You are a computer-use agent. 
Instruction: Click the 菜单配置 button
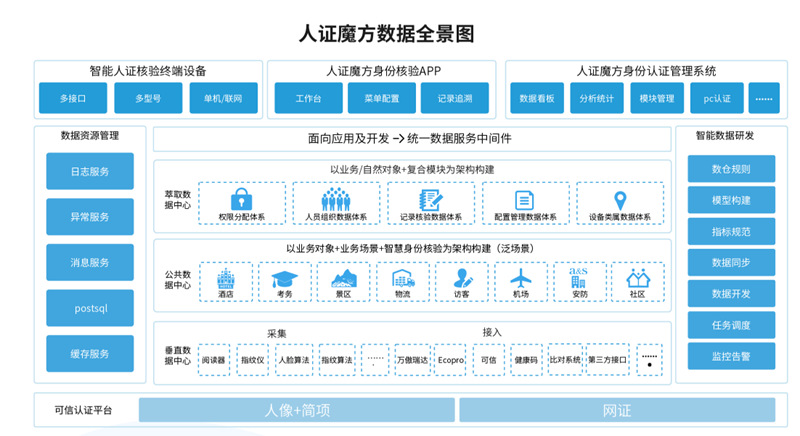(x=381, y=98)
